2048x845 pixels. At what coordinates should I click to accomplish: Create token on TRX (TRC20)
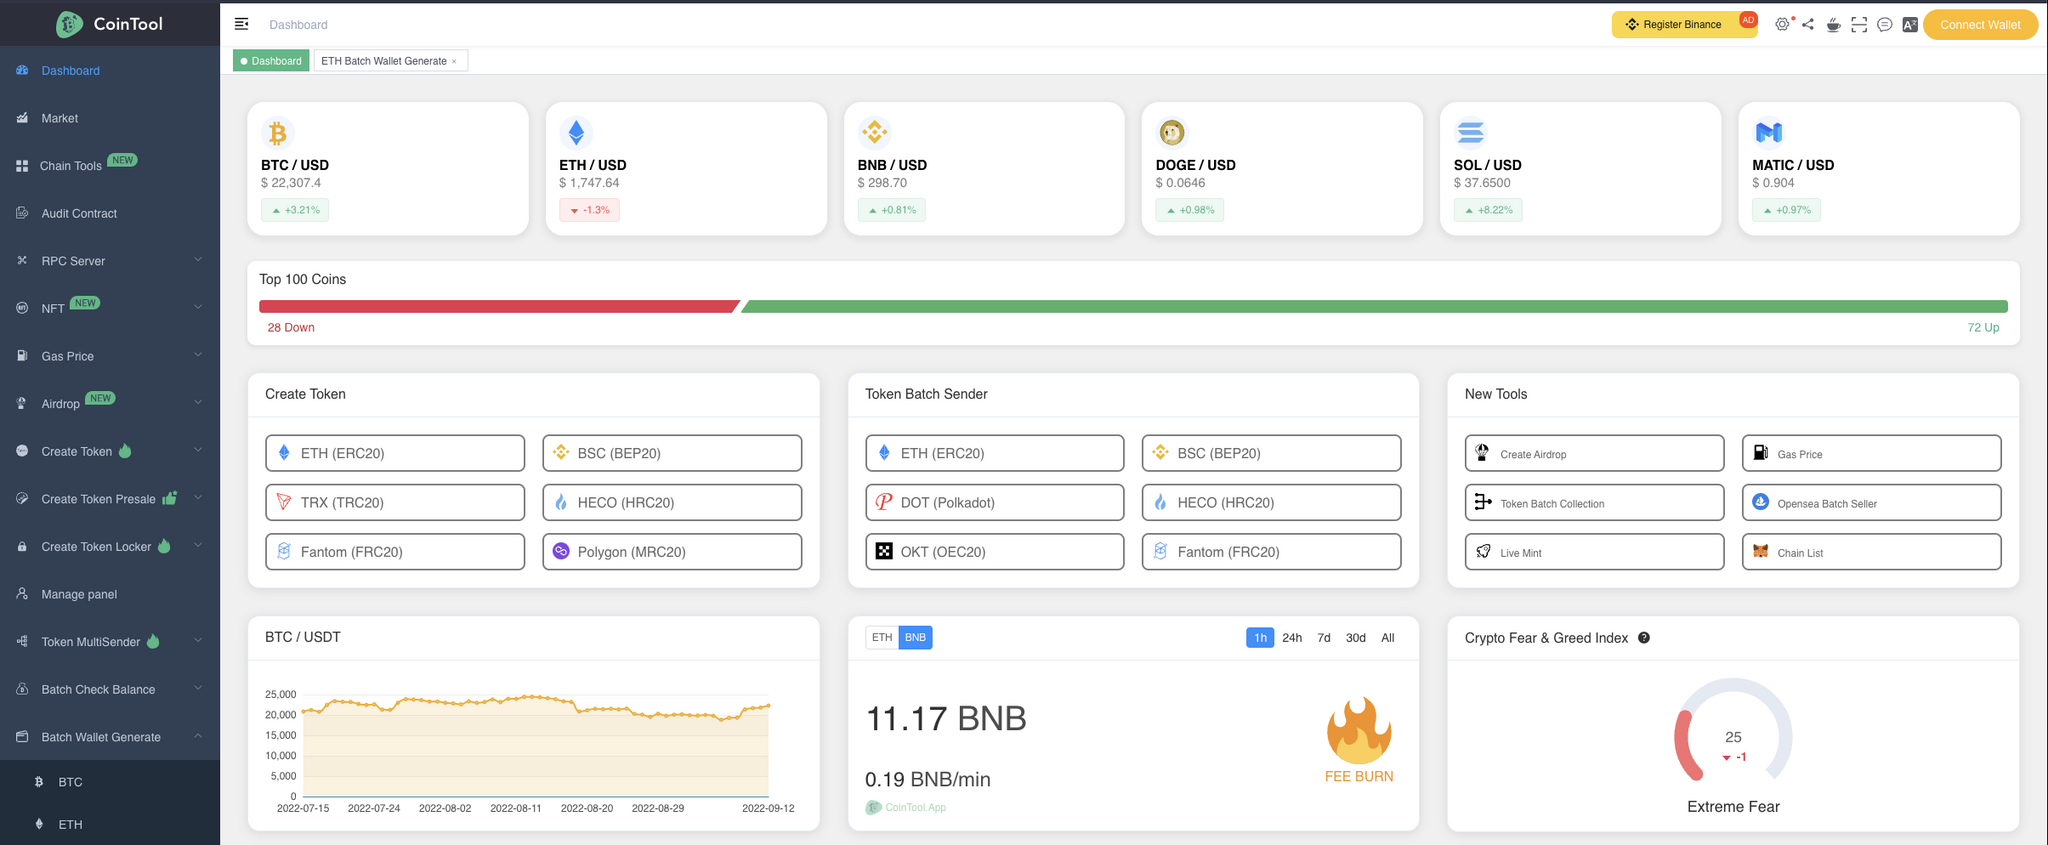pos(395,502)
